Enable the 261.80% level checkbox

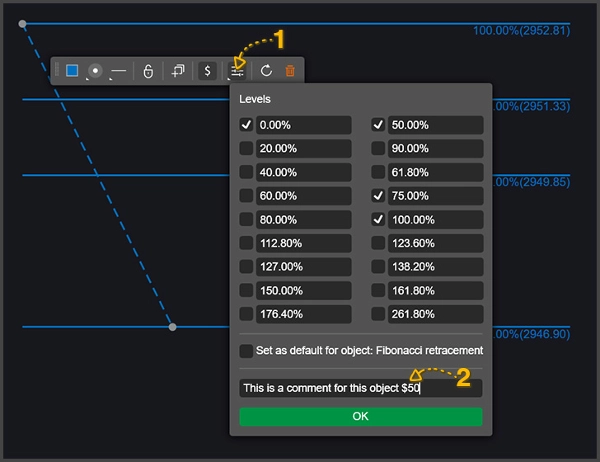(x=378, y=314)
